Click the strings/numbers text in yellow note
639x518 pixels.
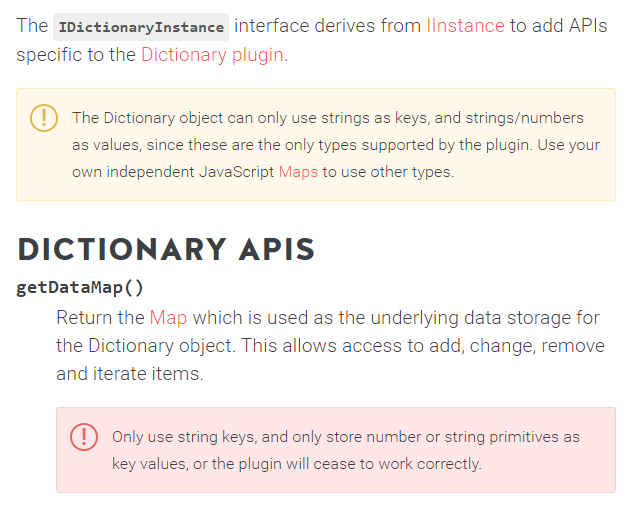pos(524,118)
